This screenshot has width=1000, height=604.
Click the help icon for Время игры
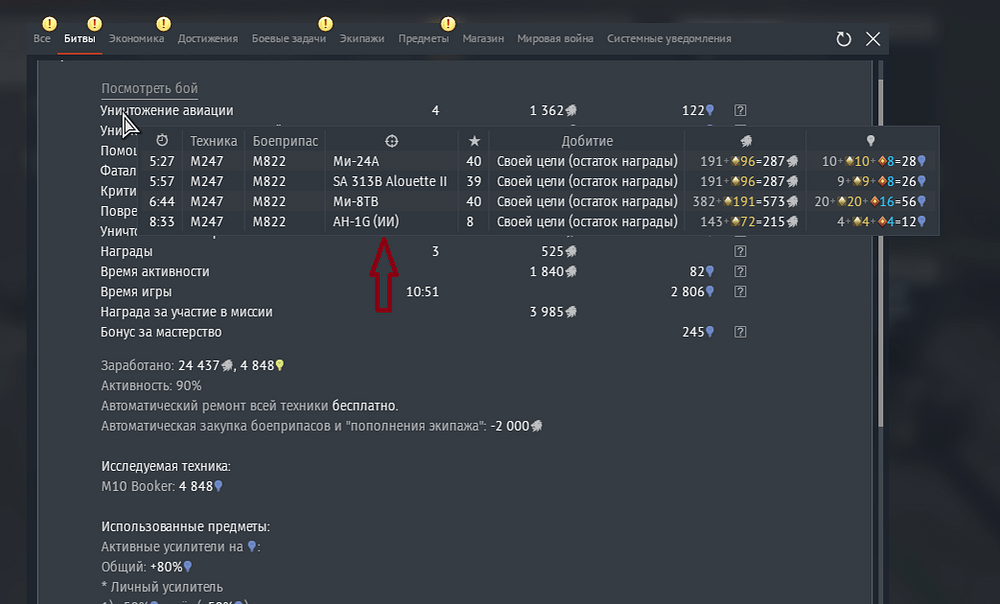tap(740, 292)
